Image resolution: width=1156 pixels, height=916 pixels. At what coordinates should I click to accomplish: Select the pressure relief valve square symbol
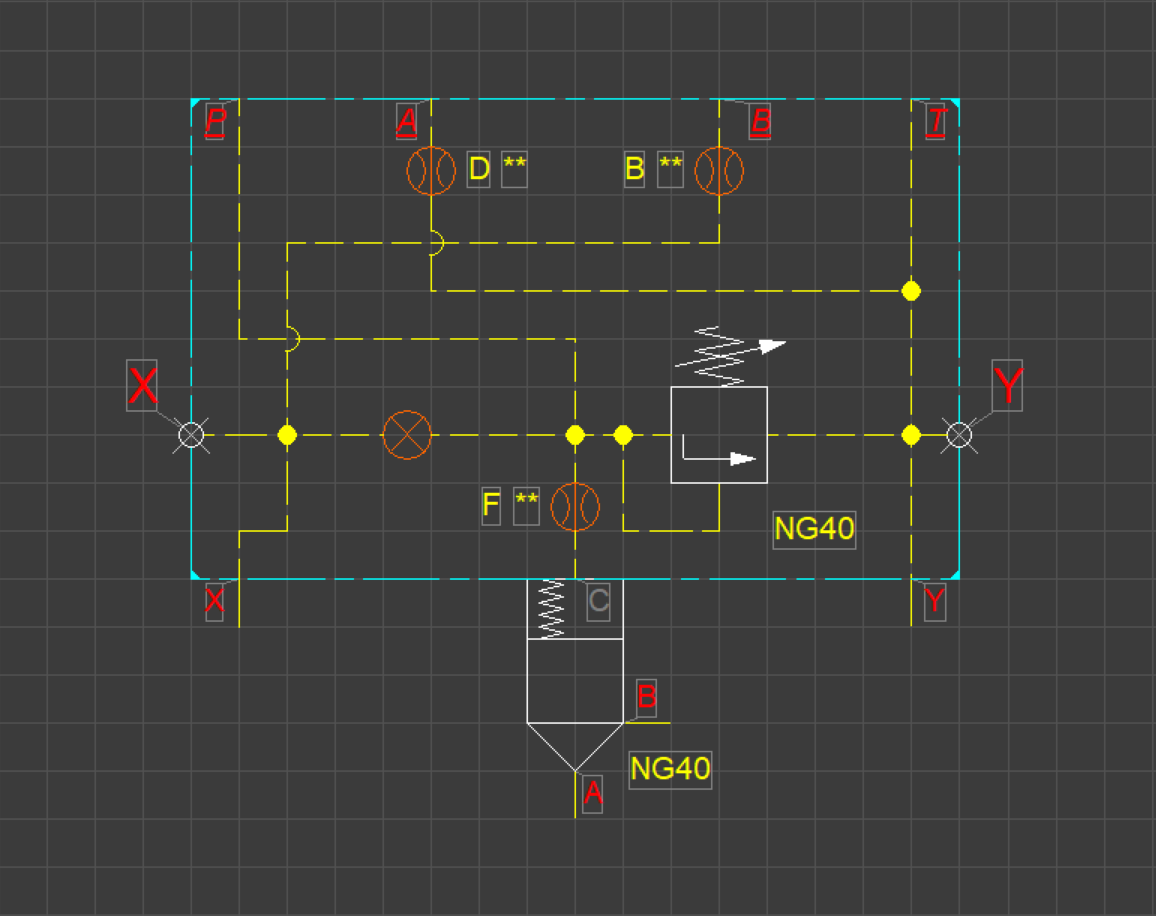pos(719,434)
